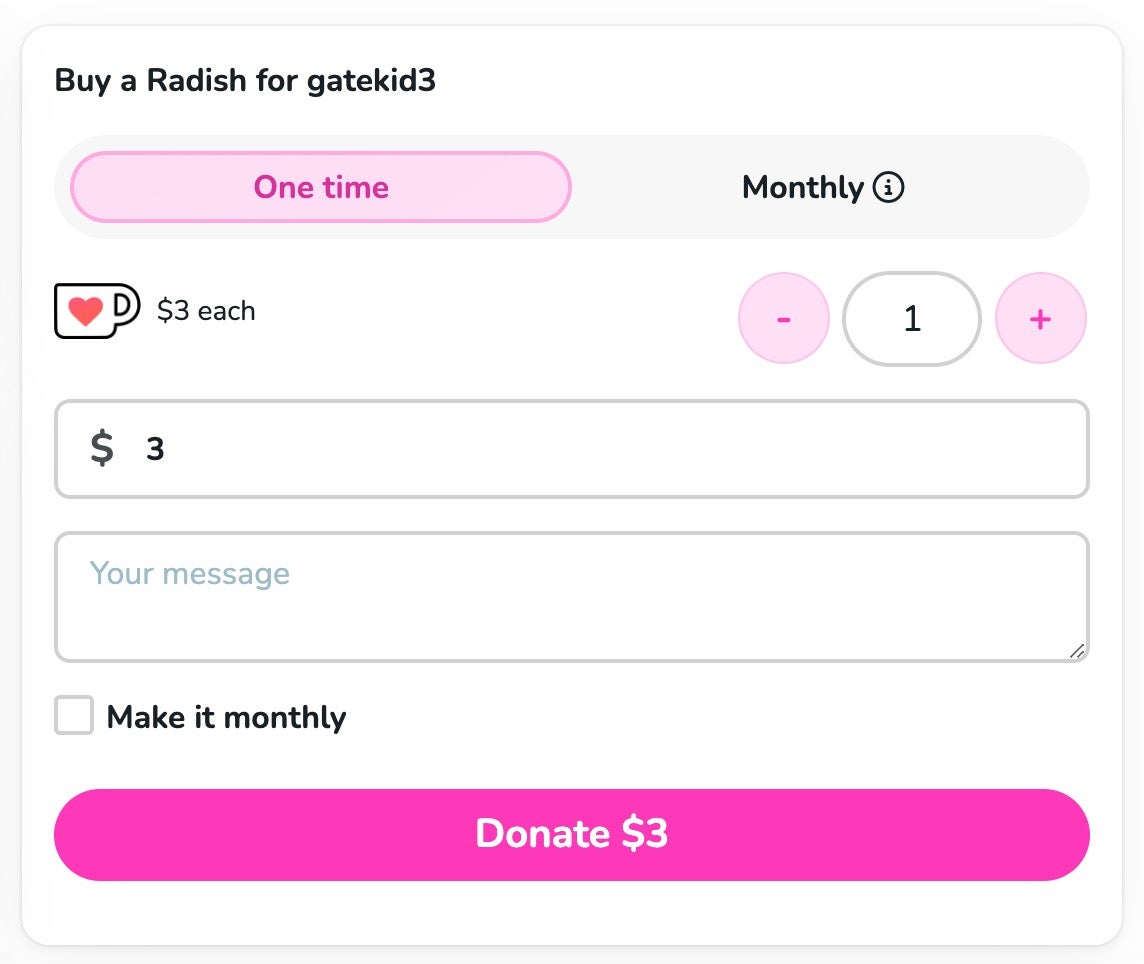Screen dimensions: 1144x964
Task: Click the dollar sign currency symbol
Action: pyautogui.click(x=102, y=449)
